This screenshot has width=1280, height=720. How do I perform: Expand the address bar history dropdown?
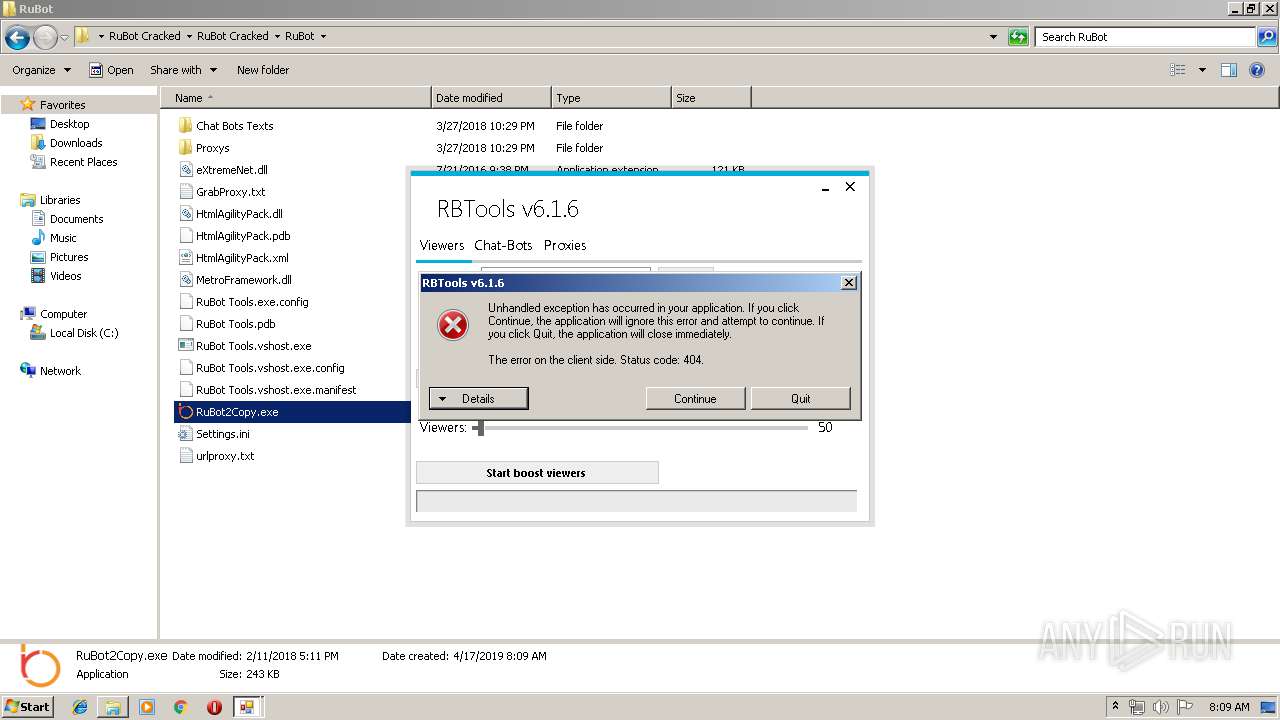(x=993, y=37)
